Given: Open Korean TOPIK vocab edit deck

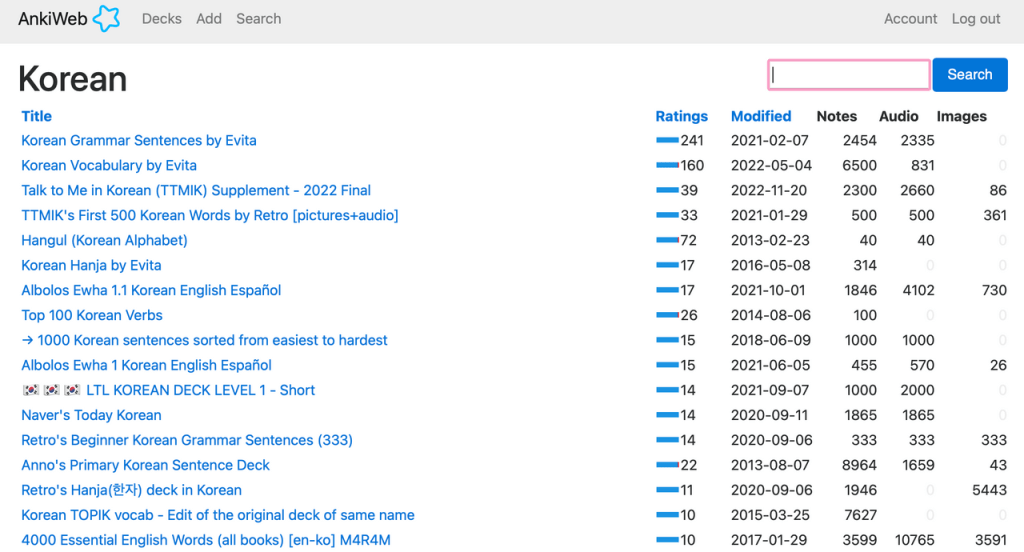Looking at the screenshot, I should point(217,515).
